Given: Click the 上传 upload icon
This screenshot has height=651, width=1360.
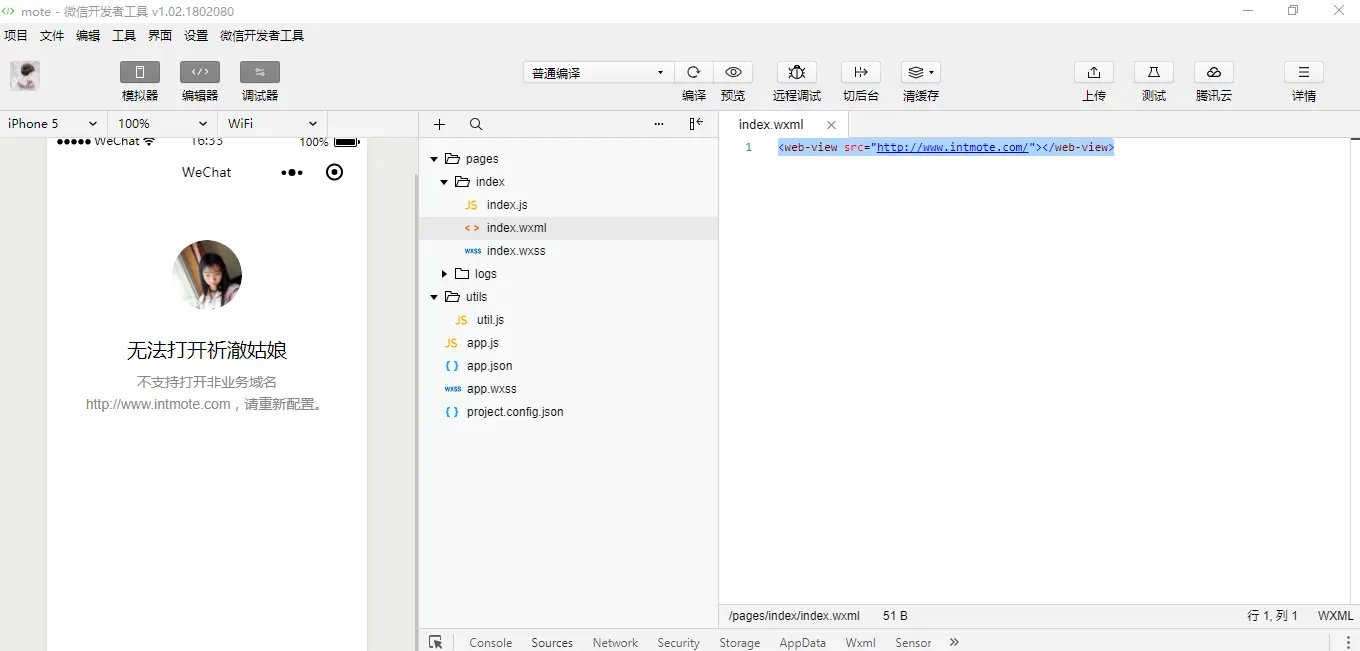Looking at the screenshot, I should point(1094,72).
